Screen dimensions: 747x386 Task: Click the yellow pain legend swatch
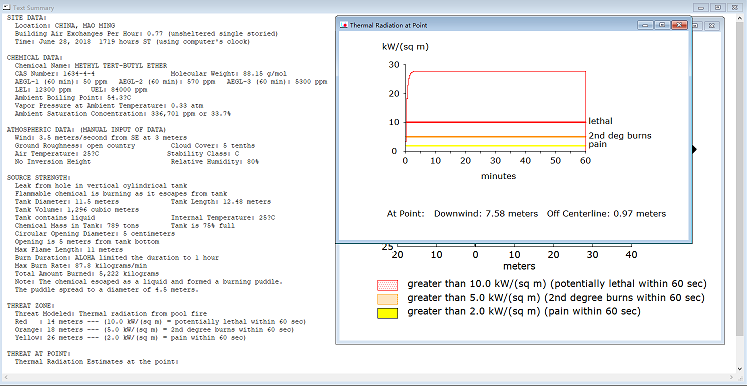387,313
